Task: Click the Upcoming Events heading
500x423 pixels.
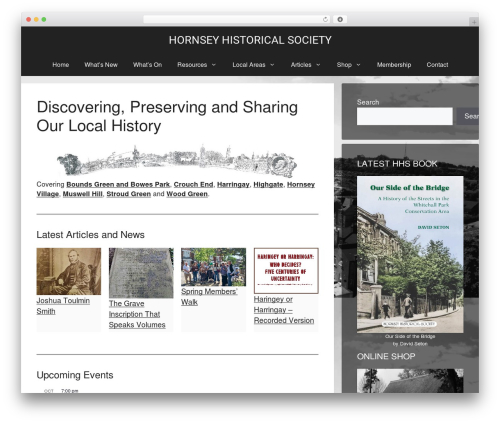Action: point(75,375)
